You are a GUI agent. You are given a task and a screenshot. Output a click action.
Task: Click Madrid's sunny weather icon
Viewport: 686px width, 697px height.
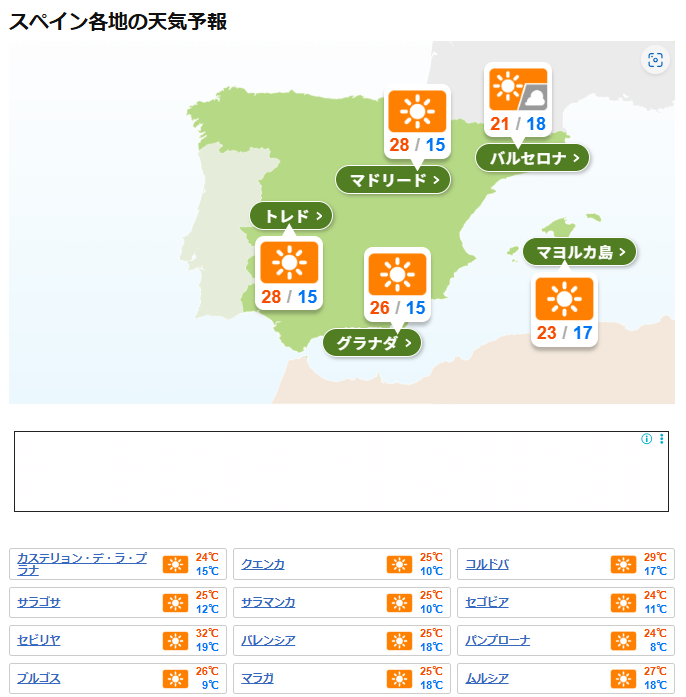point(417,111)
